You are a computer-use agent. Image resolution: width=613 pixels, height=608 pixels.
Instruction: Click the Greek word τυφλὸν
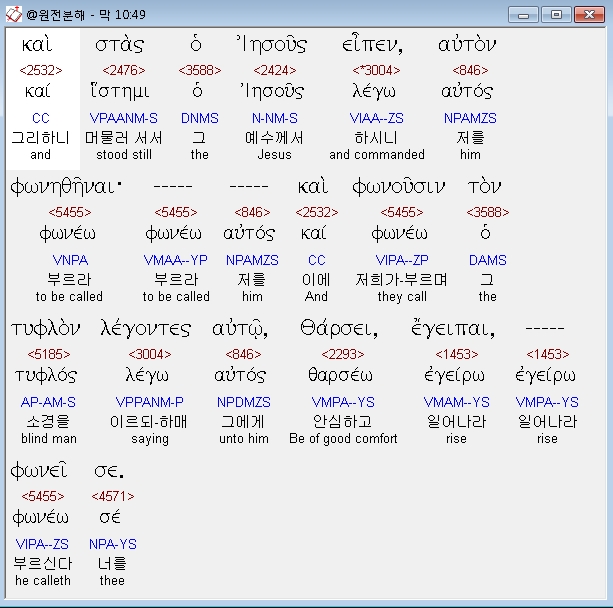click(x=46, y=329)
